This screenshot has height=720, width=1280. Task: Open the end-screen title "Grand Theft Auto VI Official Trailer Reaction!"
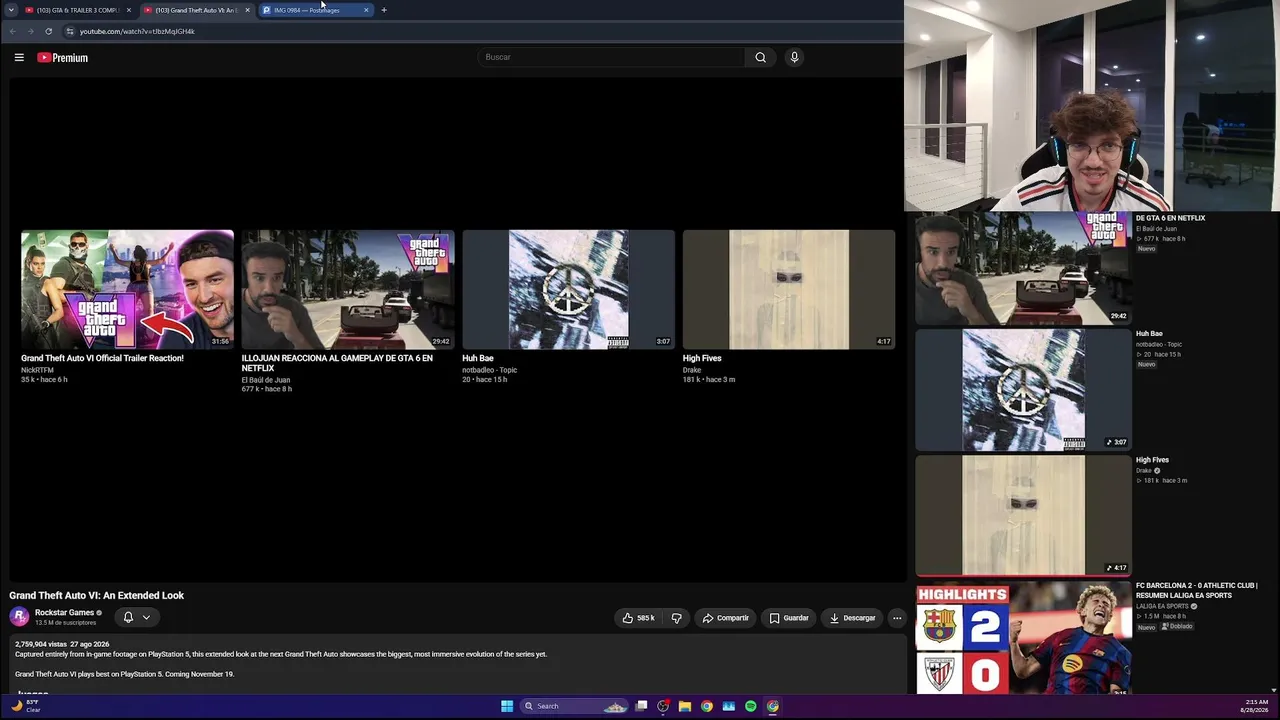pyautogui.click(x=102, y=358)
